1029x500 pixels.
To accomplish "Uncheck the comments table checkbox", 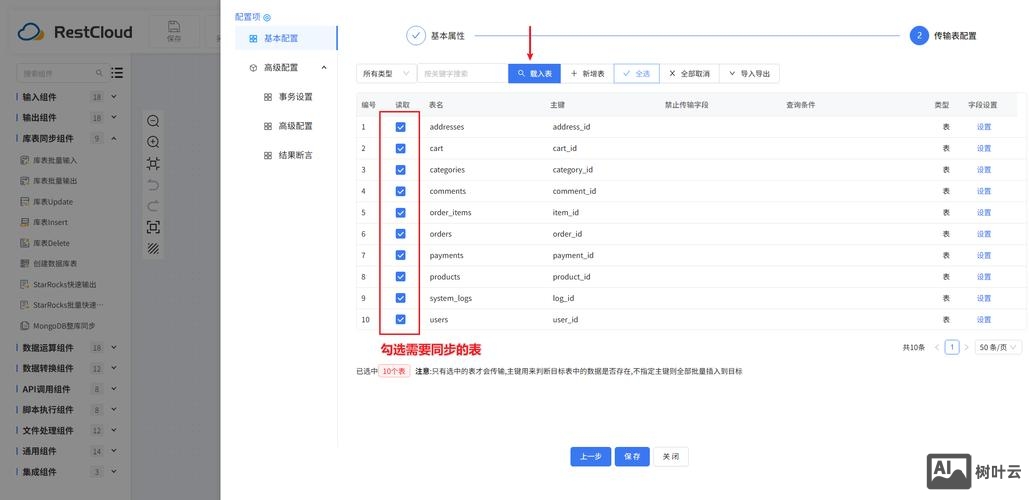I will coord(400,191).
